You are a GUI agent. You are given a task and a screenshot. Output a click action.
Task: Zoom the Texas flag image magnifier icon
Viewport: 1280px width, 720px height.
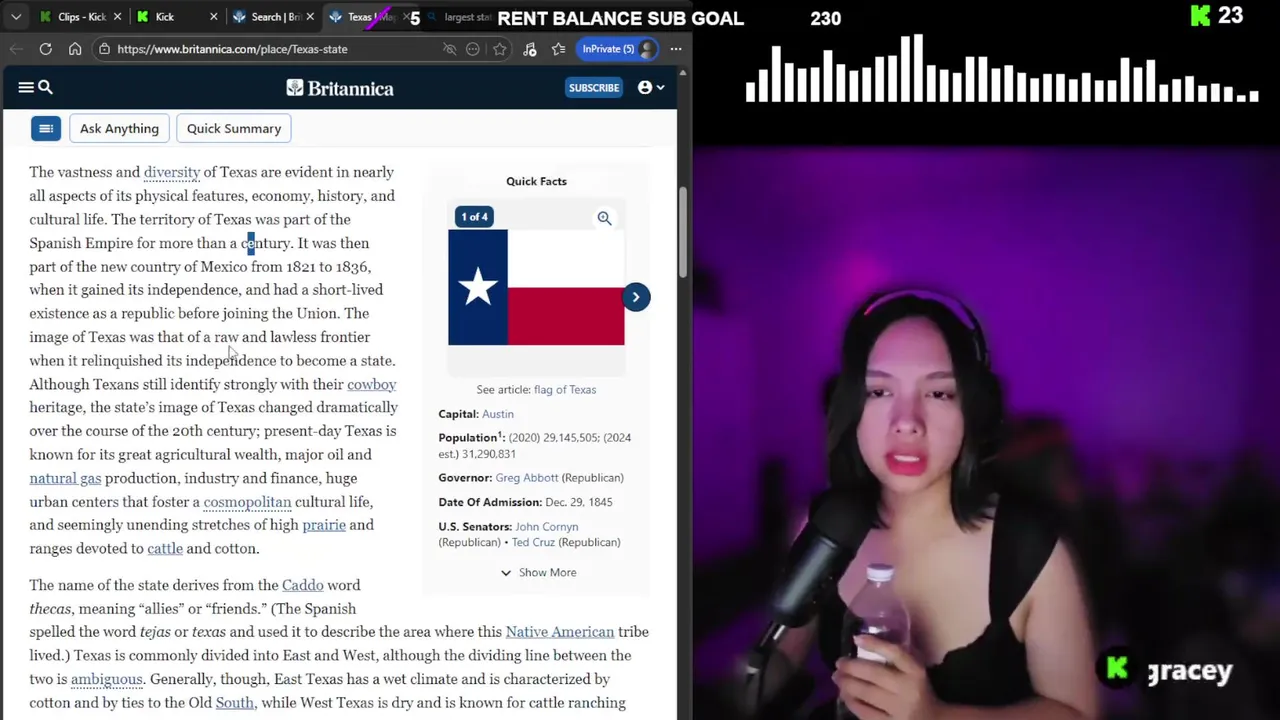[x=604, y=218]
